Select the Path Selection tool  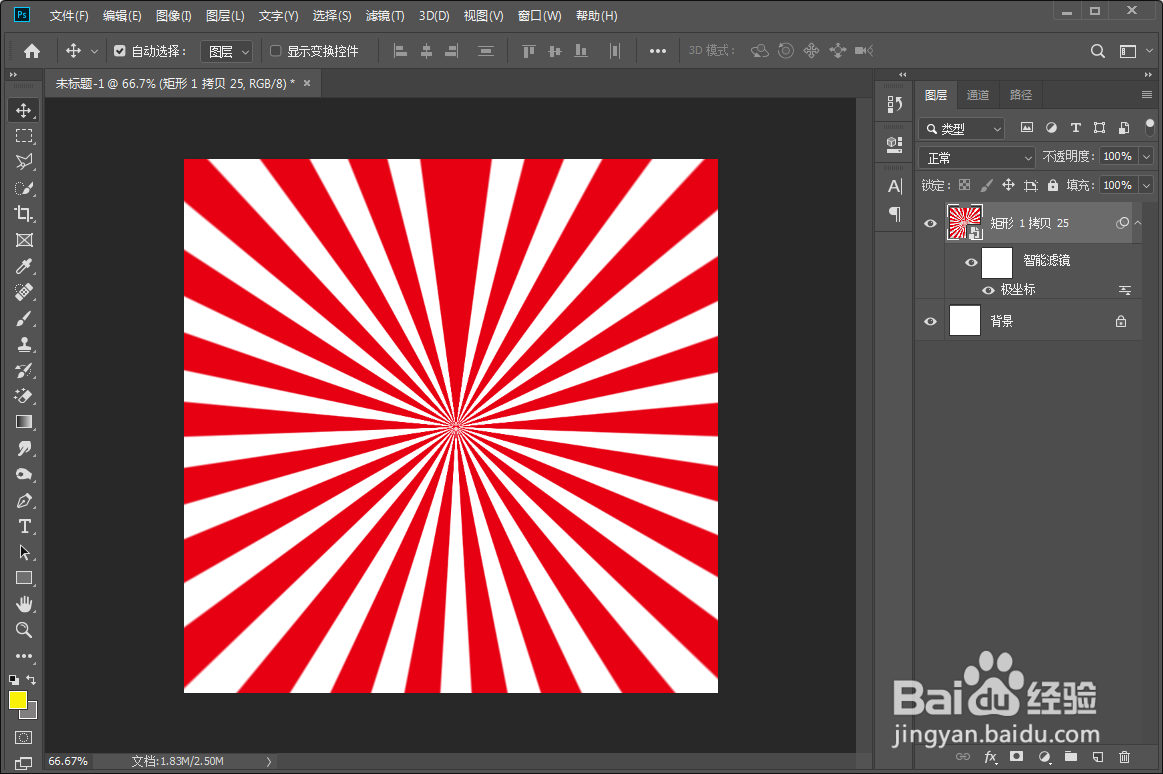point(24,552)
